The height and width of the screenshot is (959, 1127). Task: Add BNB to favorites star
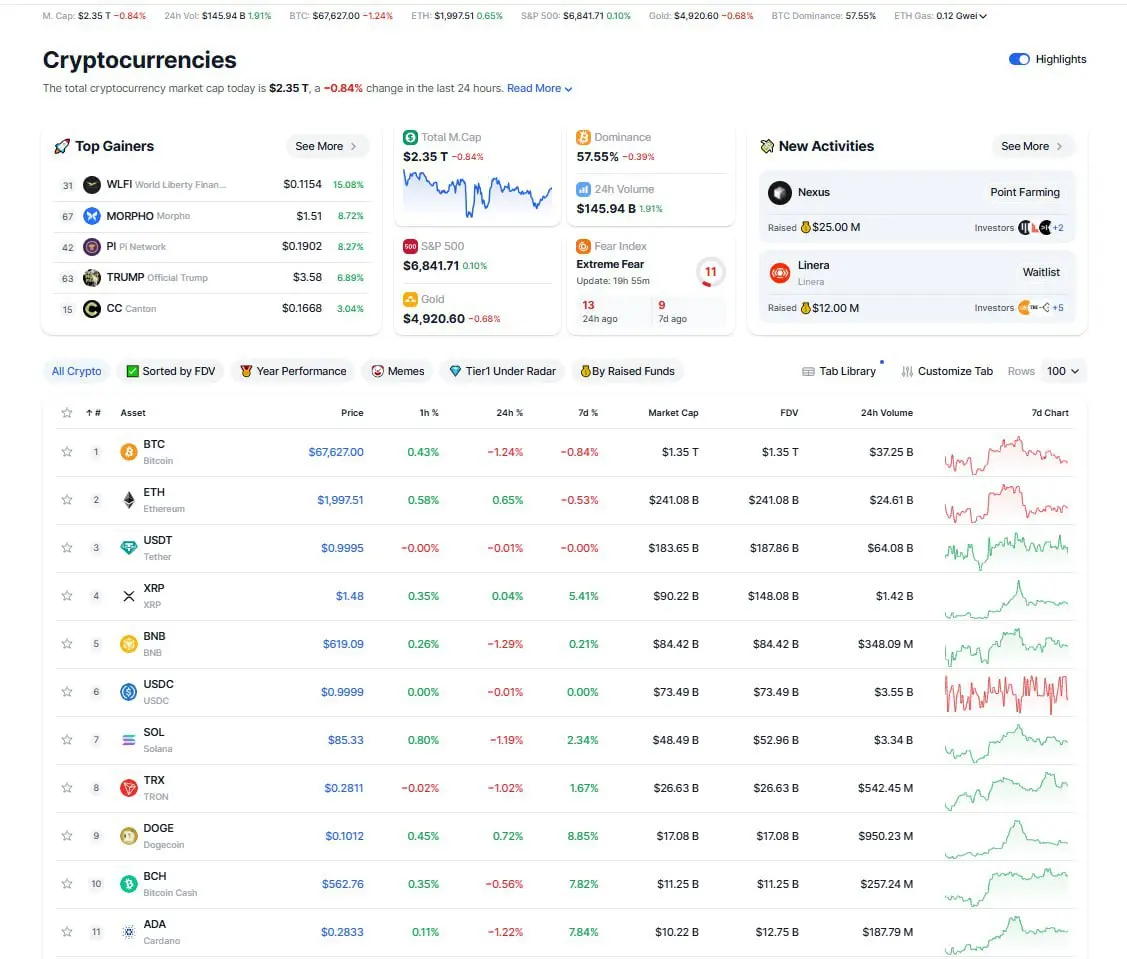pyautogui.click(x=67, y=643)
